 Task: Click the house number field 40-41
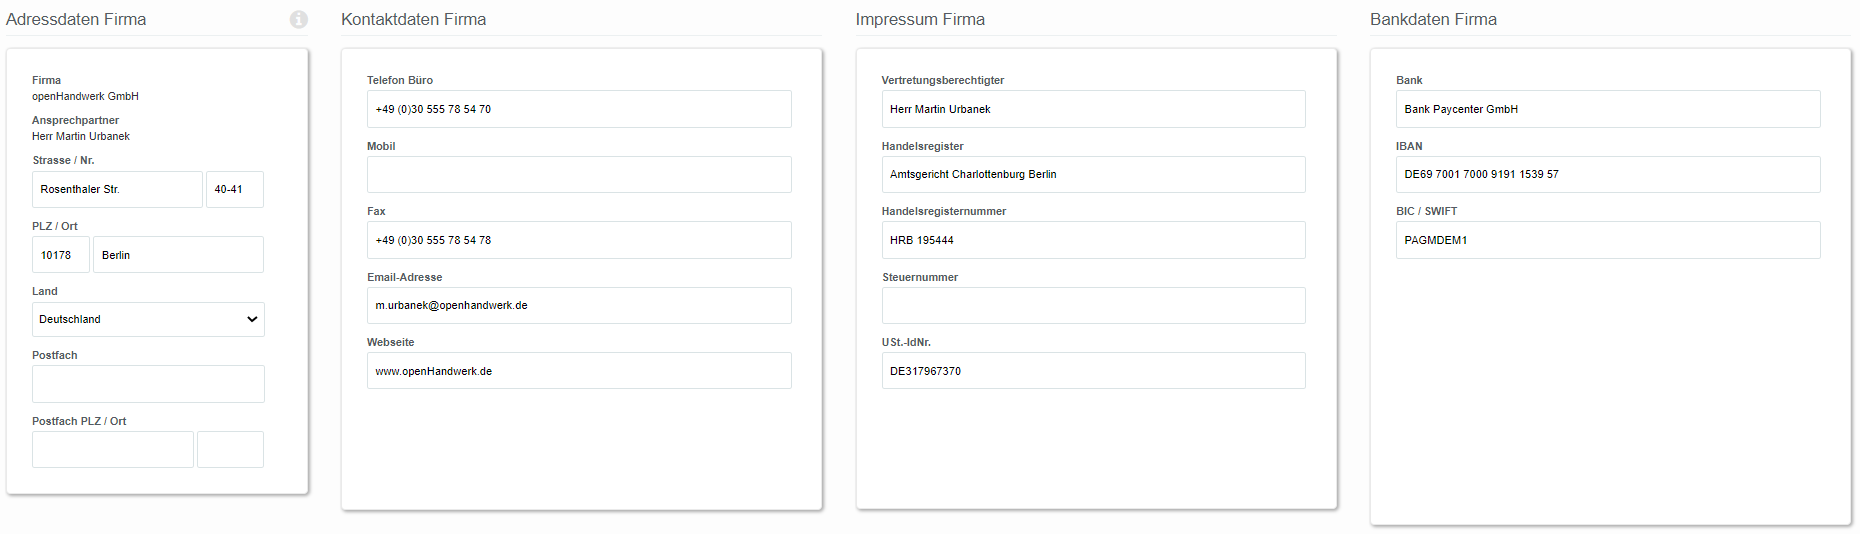pos(235,189)
